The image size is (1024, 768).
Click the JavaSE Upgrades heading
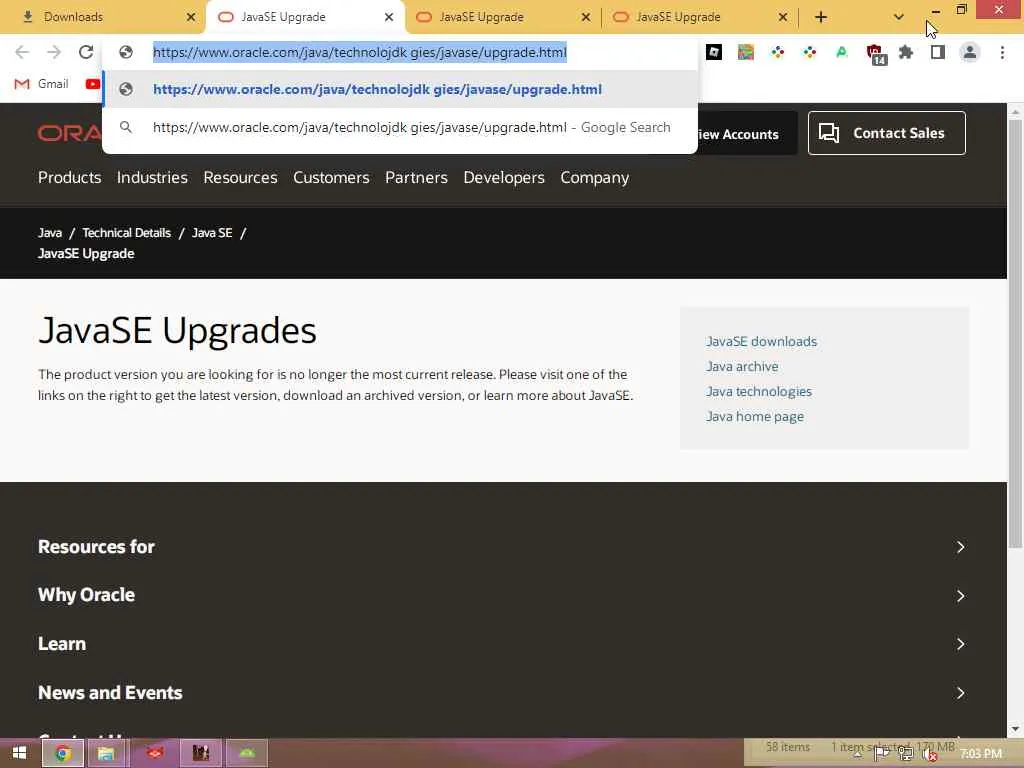177,330
